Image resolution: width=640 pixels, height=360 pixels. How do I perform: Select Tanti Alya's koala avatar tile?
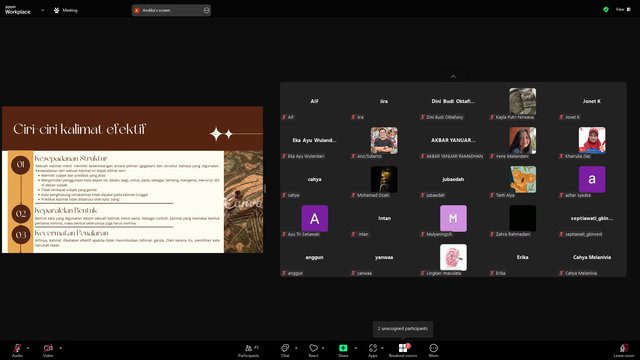click(522, 180)
